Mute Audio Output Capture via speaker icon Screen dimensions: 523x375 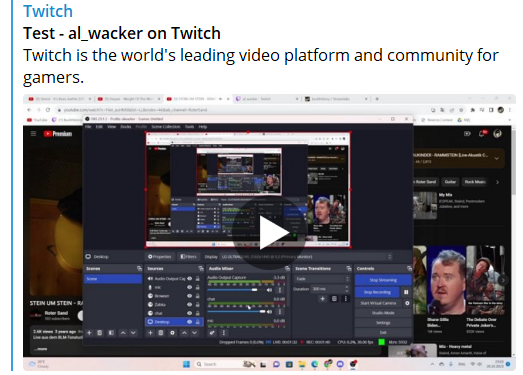(x=269, y=290)
